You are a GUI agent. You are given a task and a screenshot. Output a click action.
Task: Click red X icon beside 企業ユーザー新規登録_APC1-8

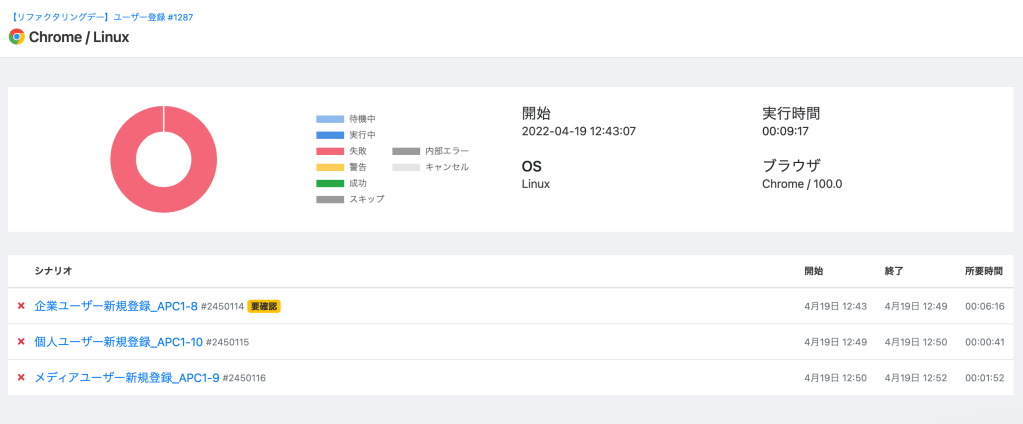(x=21, y=306)
